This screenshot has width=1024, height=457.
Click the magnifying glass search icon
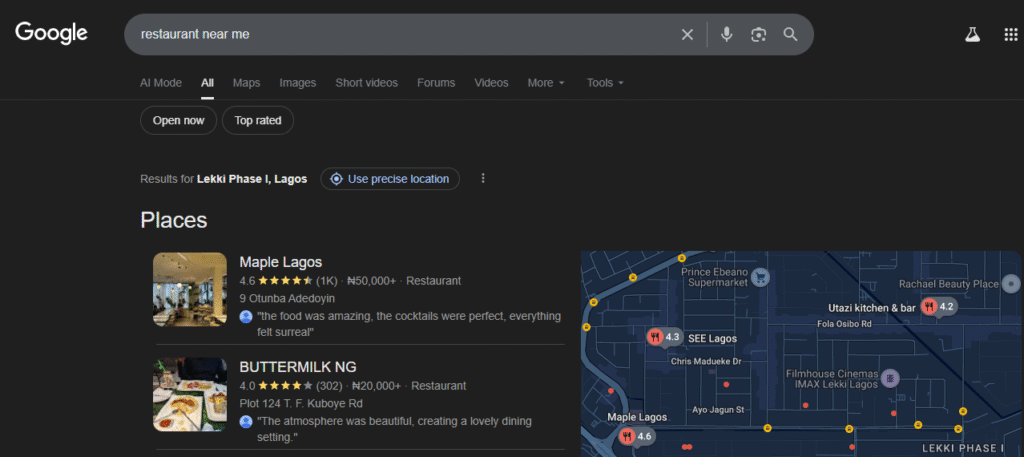click(790, 34)
